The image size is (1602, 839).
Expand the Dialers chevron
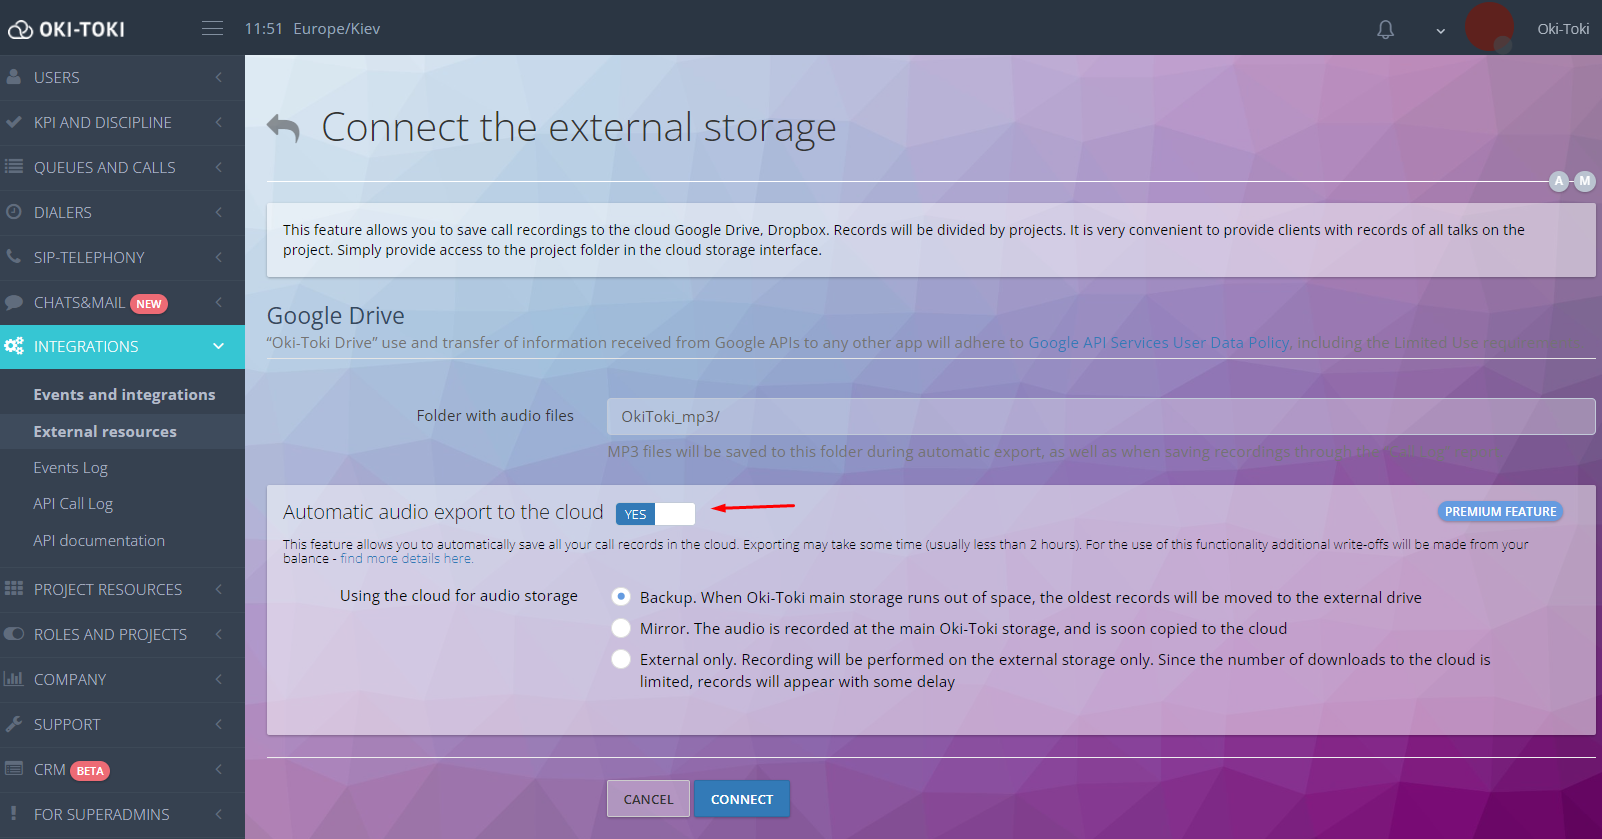point(219,212)
